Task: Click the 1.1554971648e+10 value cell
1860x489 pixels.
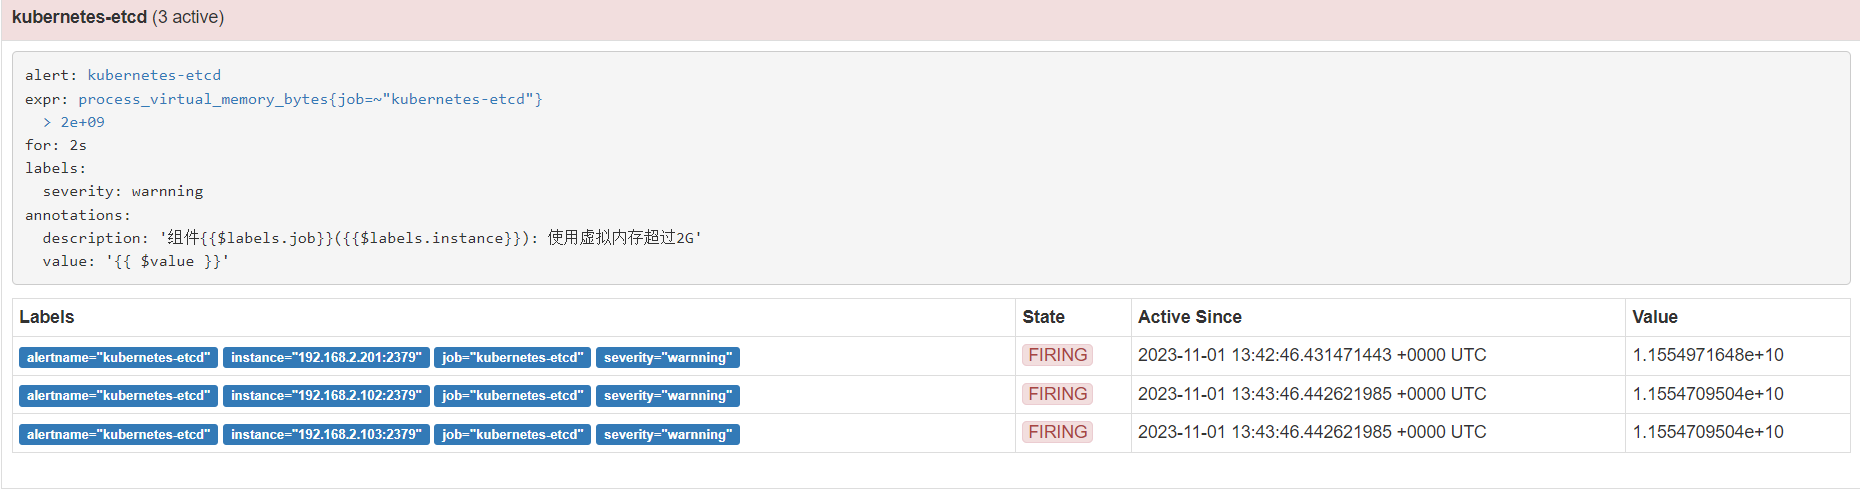Action: tap(1708, 355)
